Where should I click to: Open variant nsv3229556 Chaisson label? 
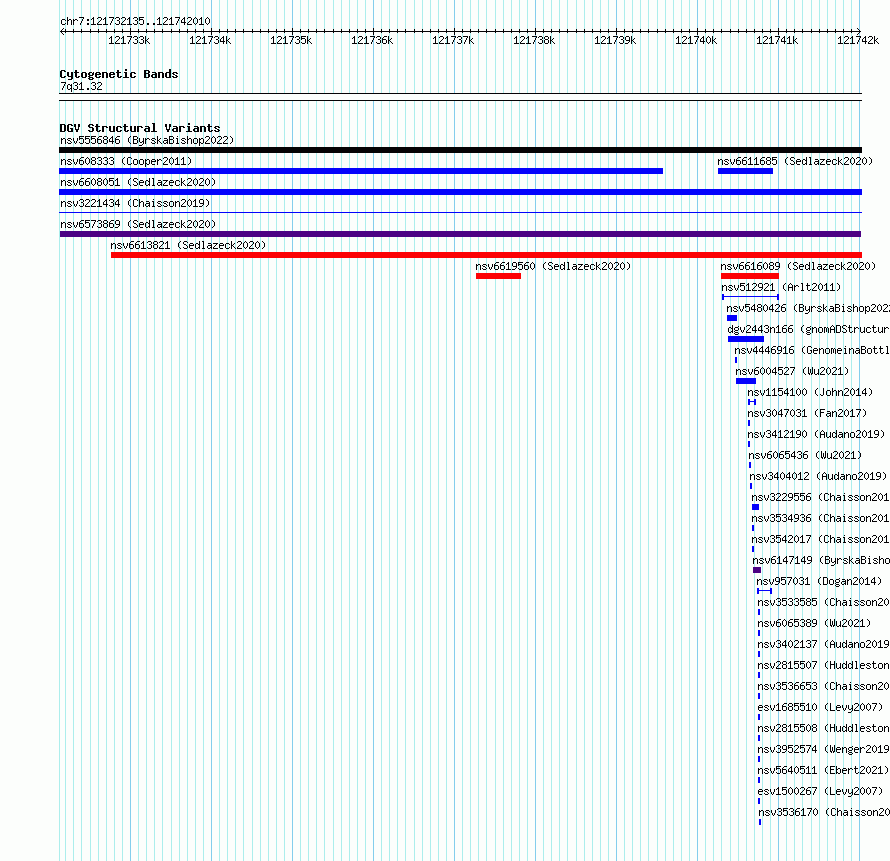point(820,497)
